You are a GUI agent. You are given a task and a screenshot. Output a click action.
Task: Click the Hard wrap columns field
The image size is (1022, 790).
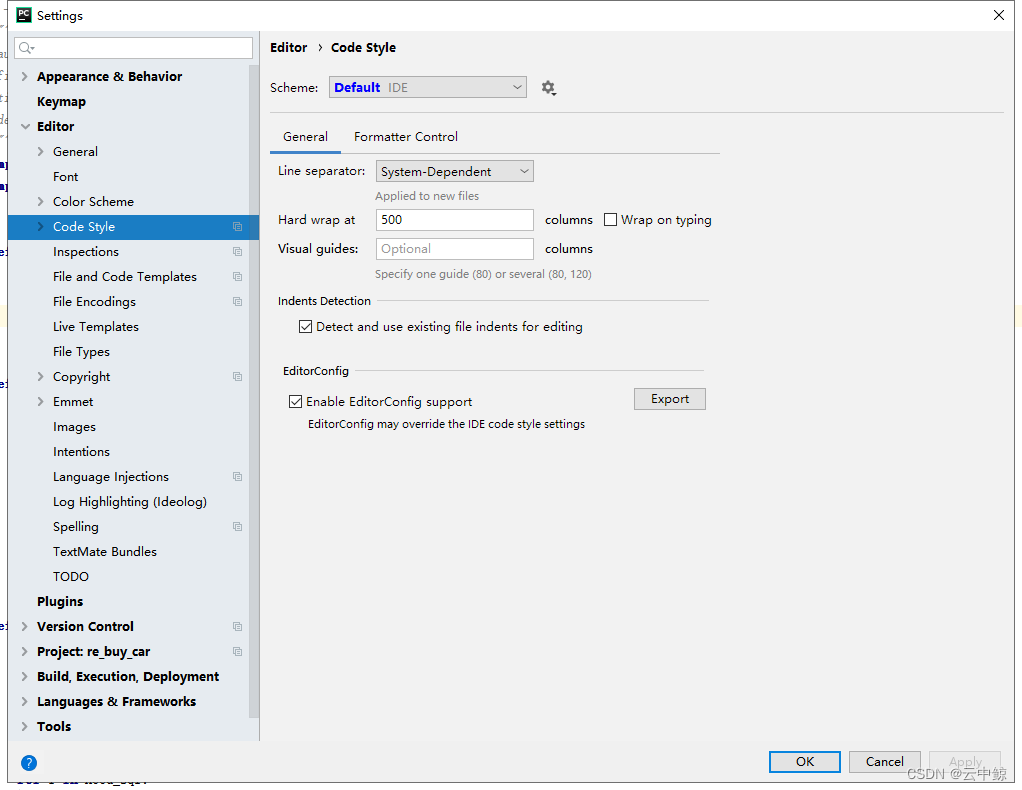click(x=454, y=219)
